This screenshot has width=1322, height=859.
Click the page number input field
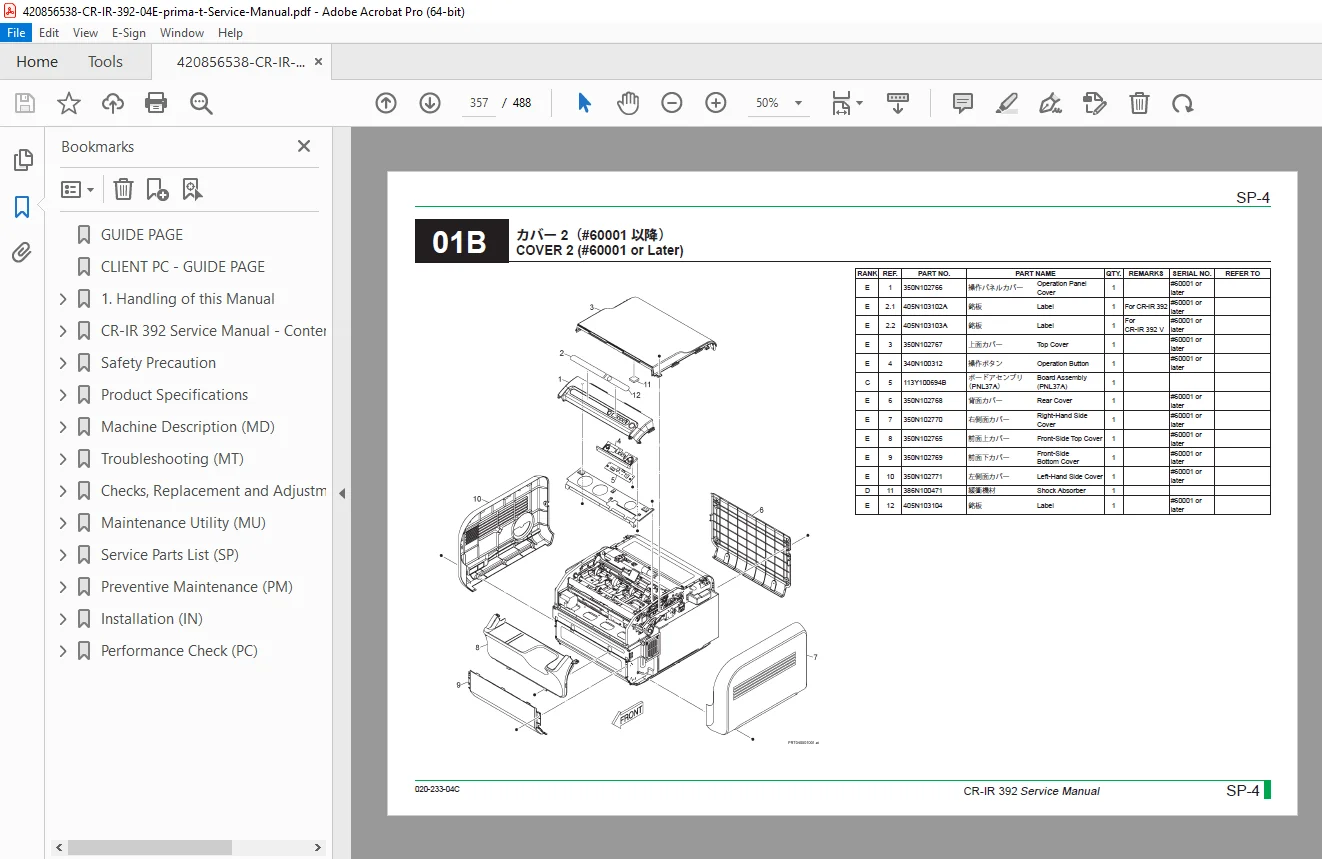478,103
